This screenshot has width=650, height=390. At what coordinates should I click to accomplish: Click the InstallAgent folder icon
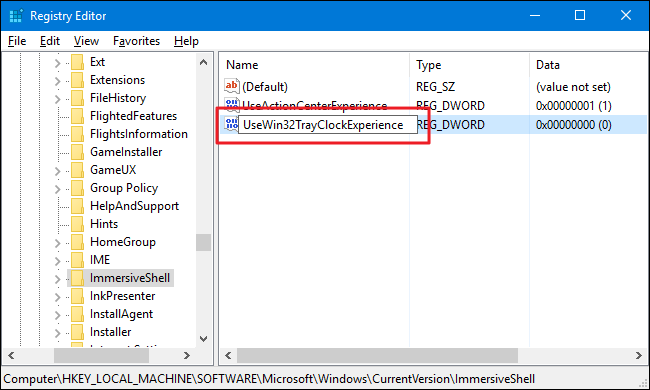click(78, 314)
